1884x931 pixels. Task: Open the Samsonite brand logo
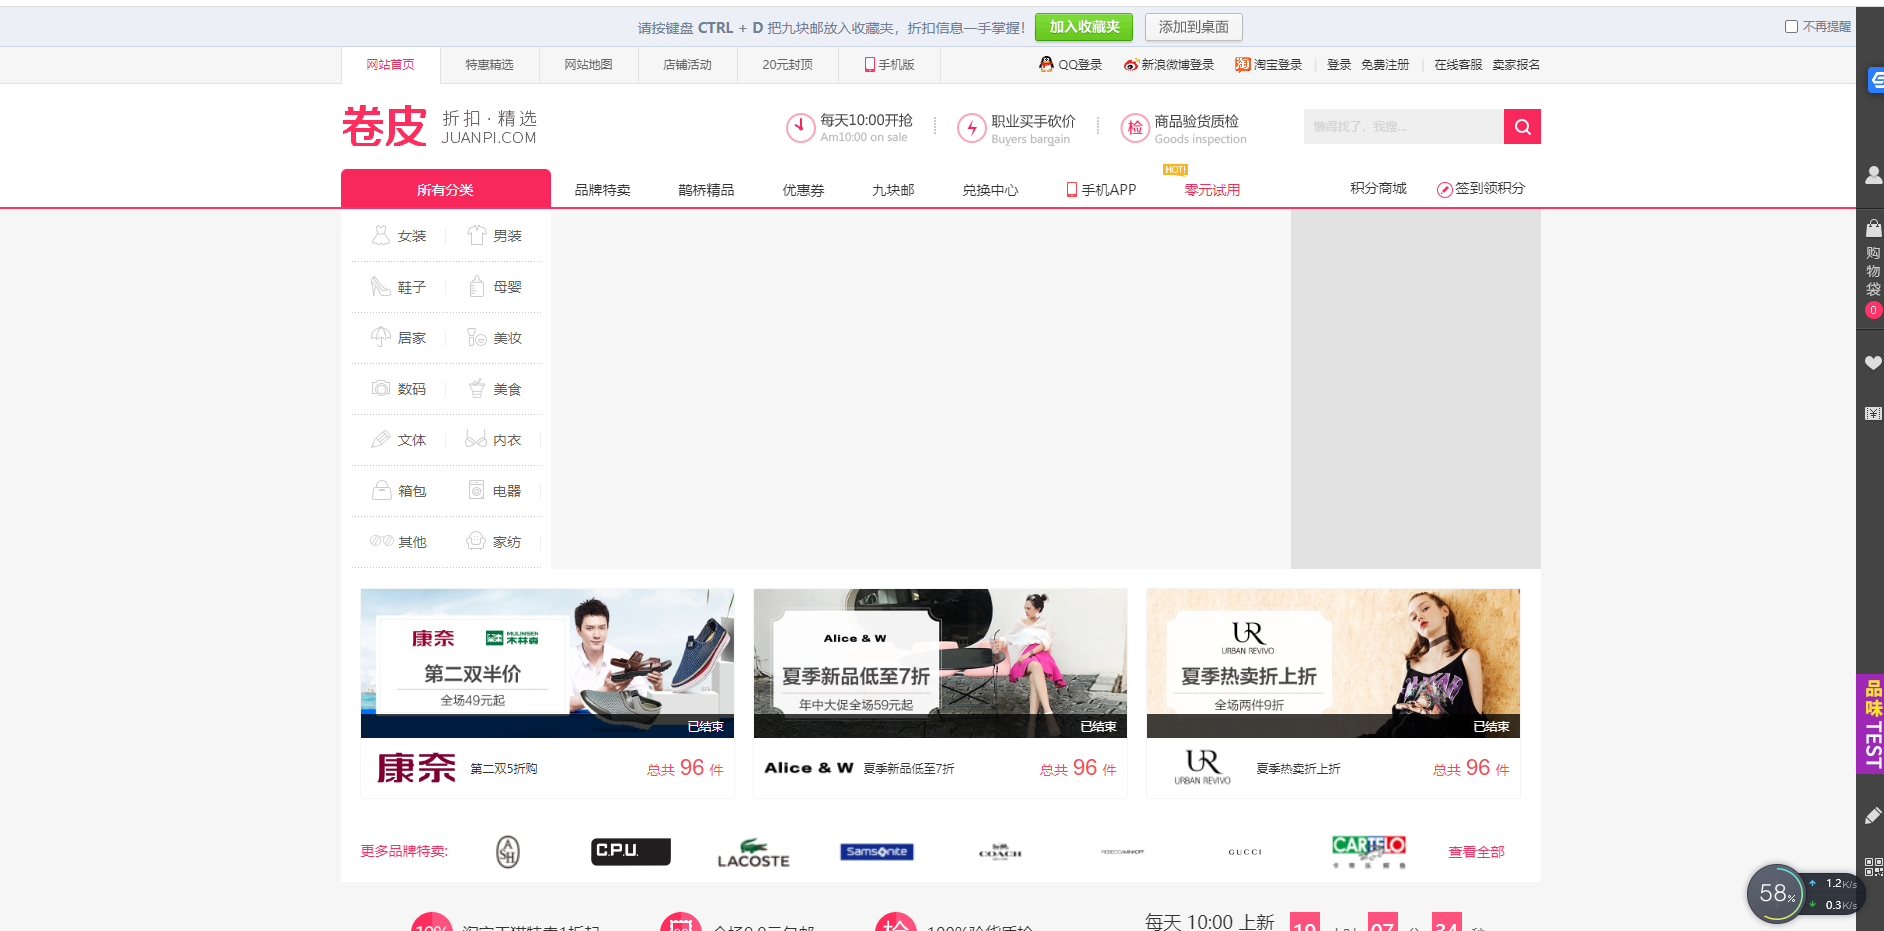(x=877, y=852)
